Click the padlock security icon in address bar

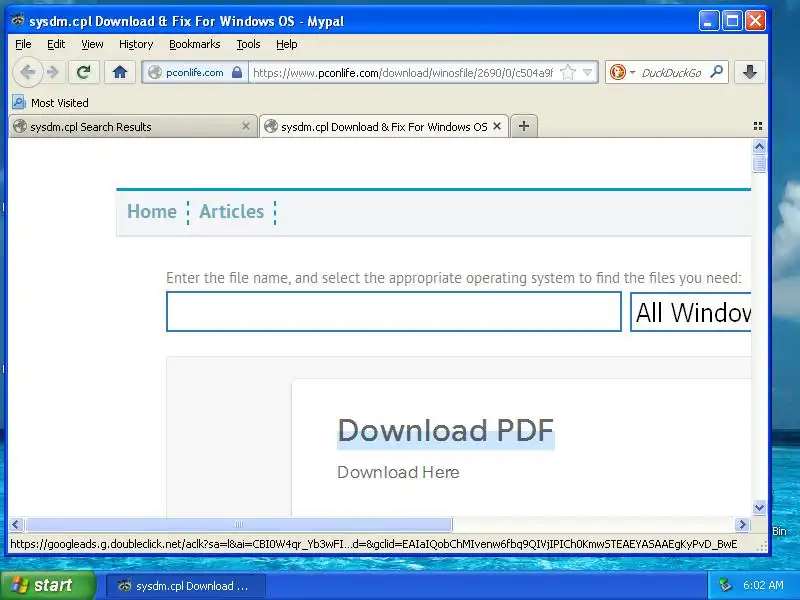[237, 72]
